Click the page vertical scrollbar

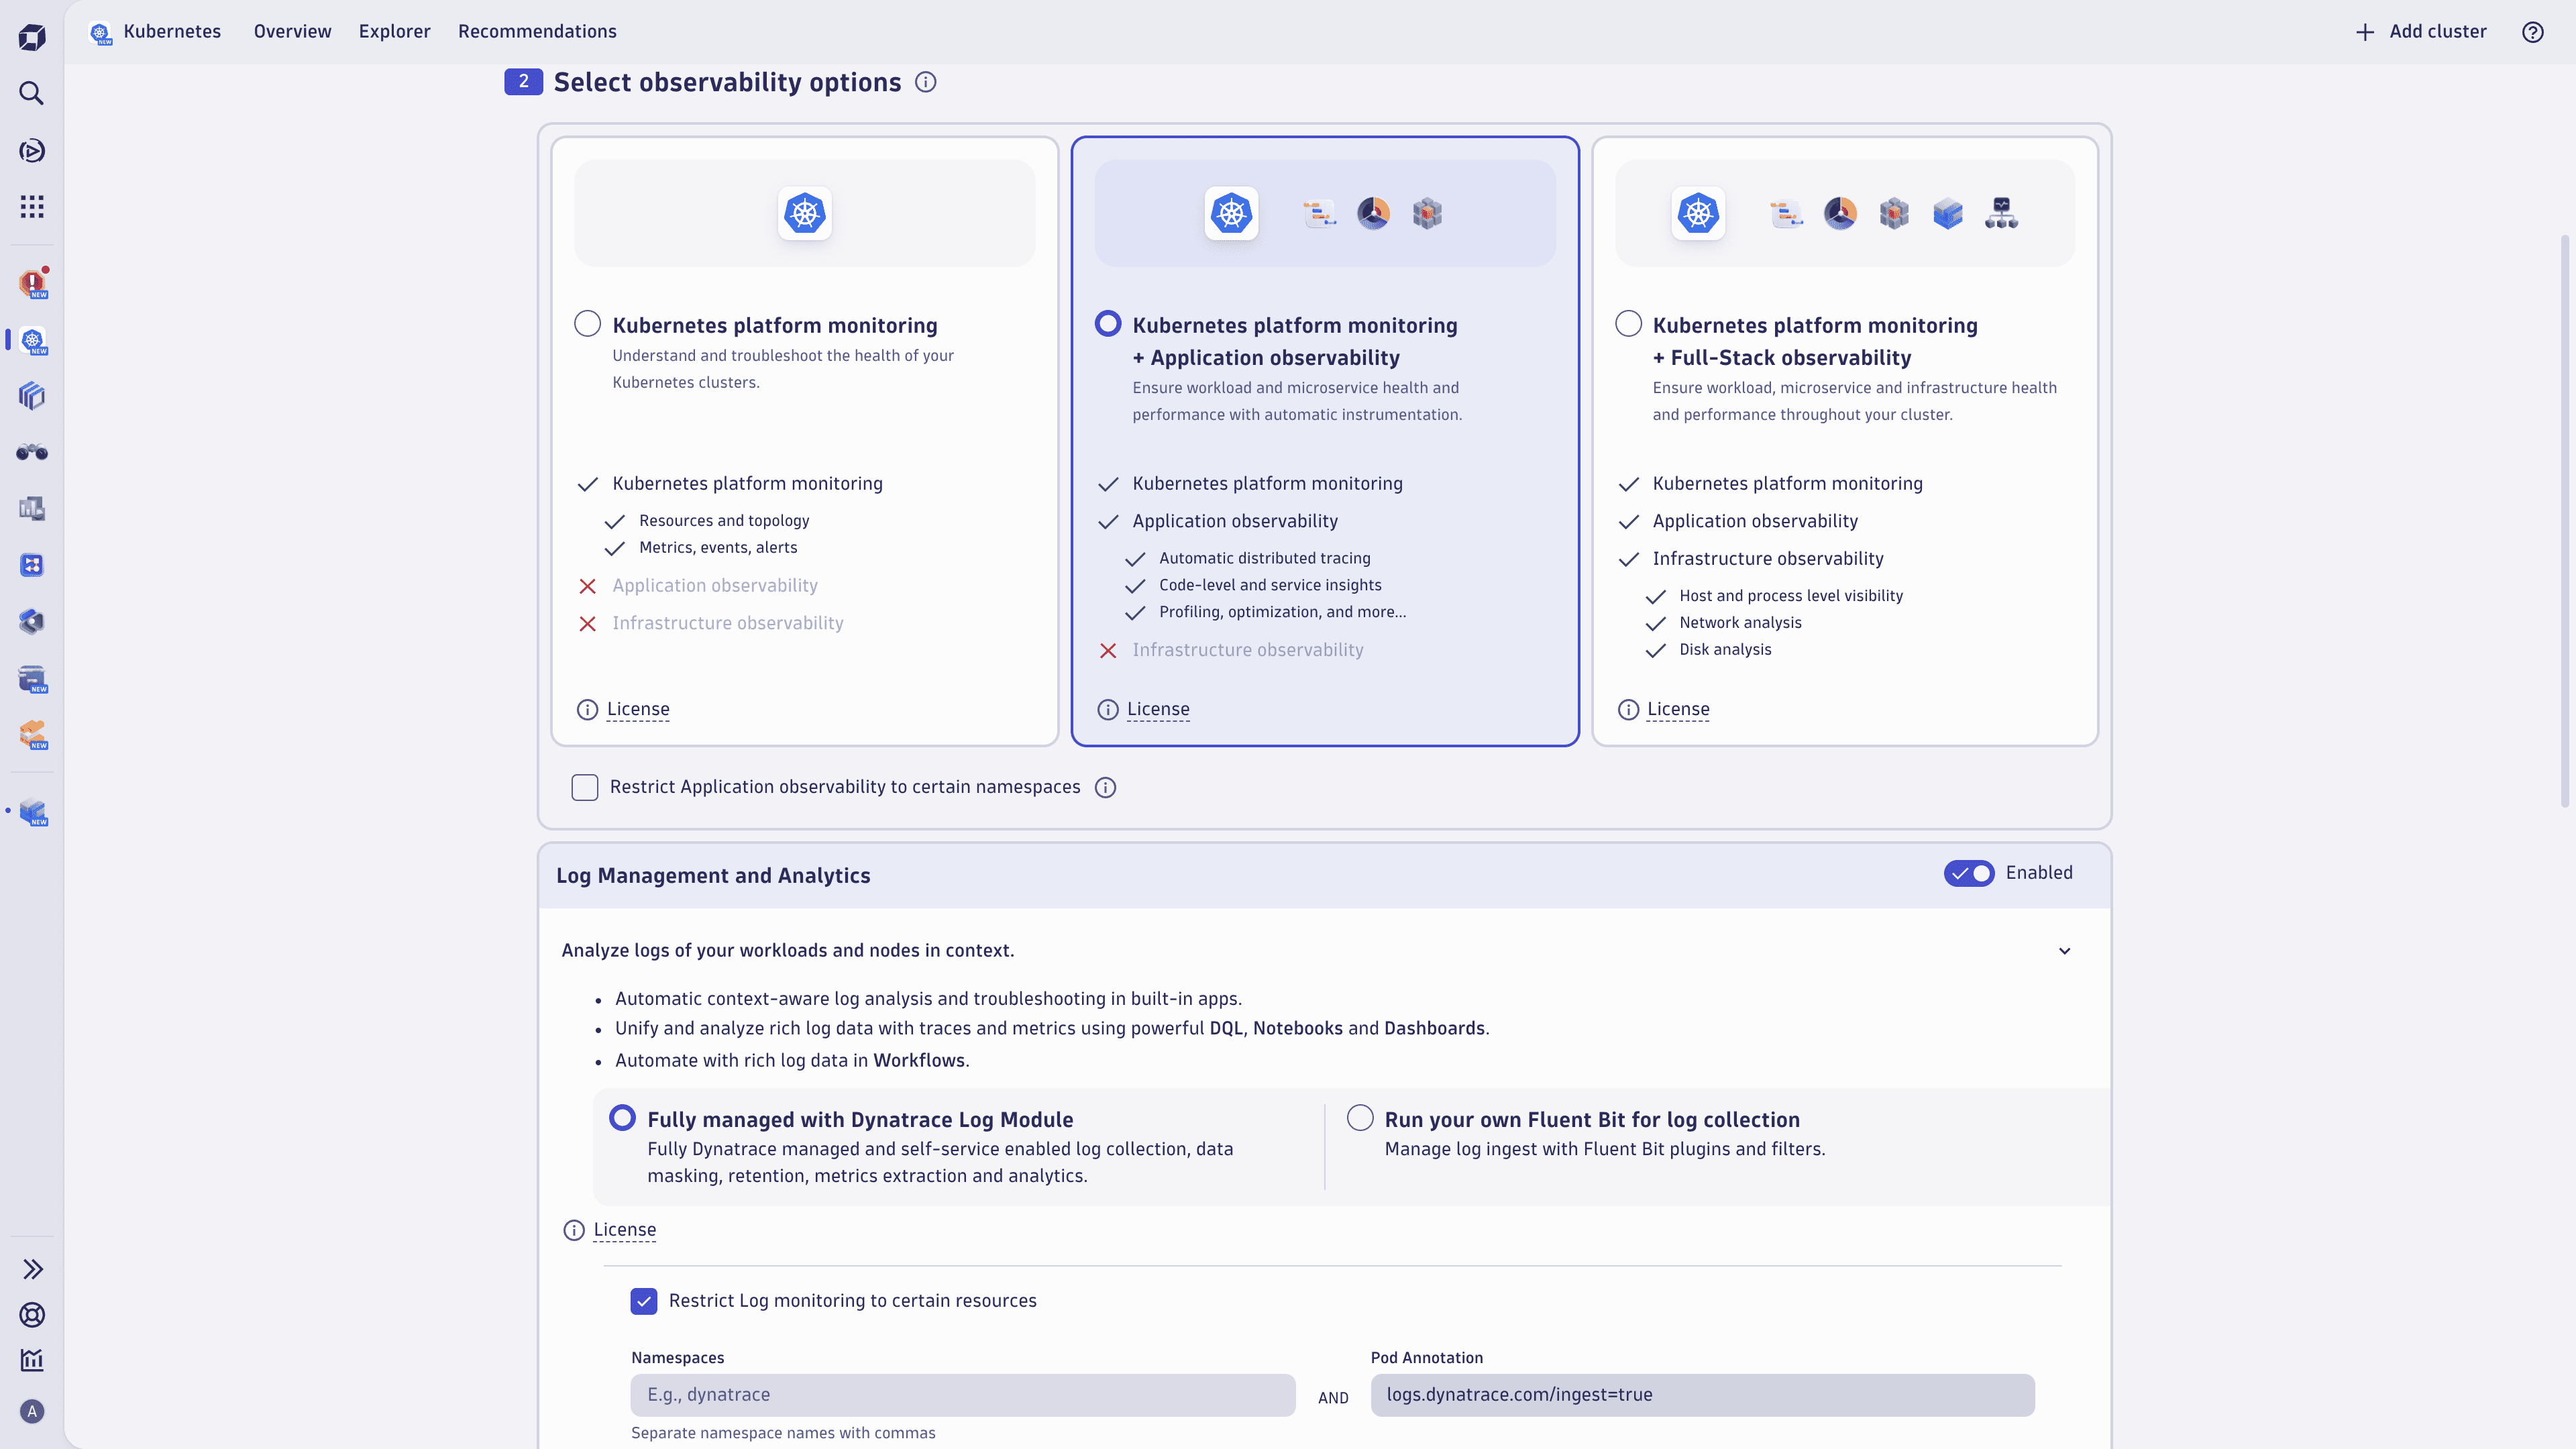2565,520
